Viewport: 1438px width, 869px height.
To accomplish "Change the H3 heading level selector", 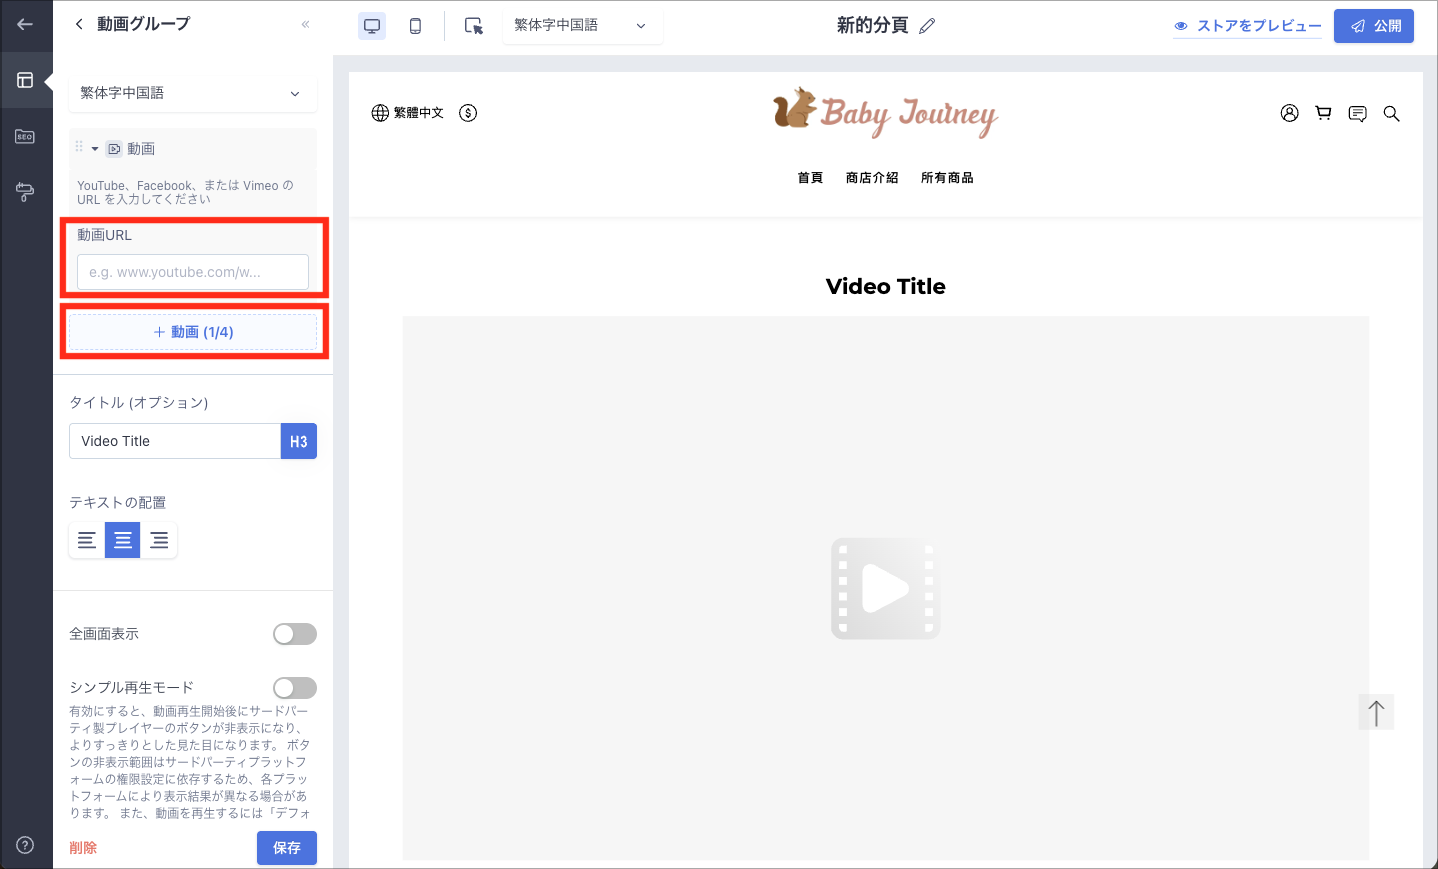I will (x=299, y=441).
